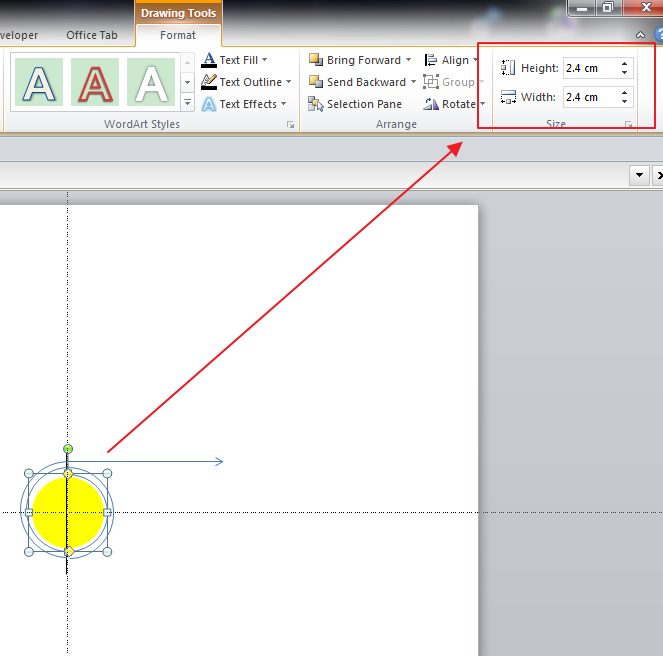Open the Text Outline dropdown arrow
The height and width of the screenshot is (656, 663).
coord(289,82)
